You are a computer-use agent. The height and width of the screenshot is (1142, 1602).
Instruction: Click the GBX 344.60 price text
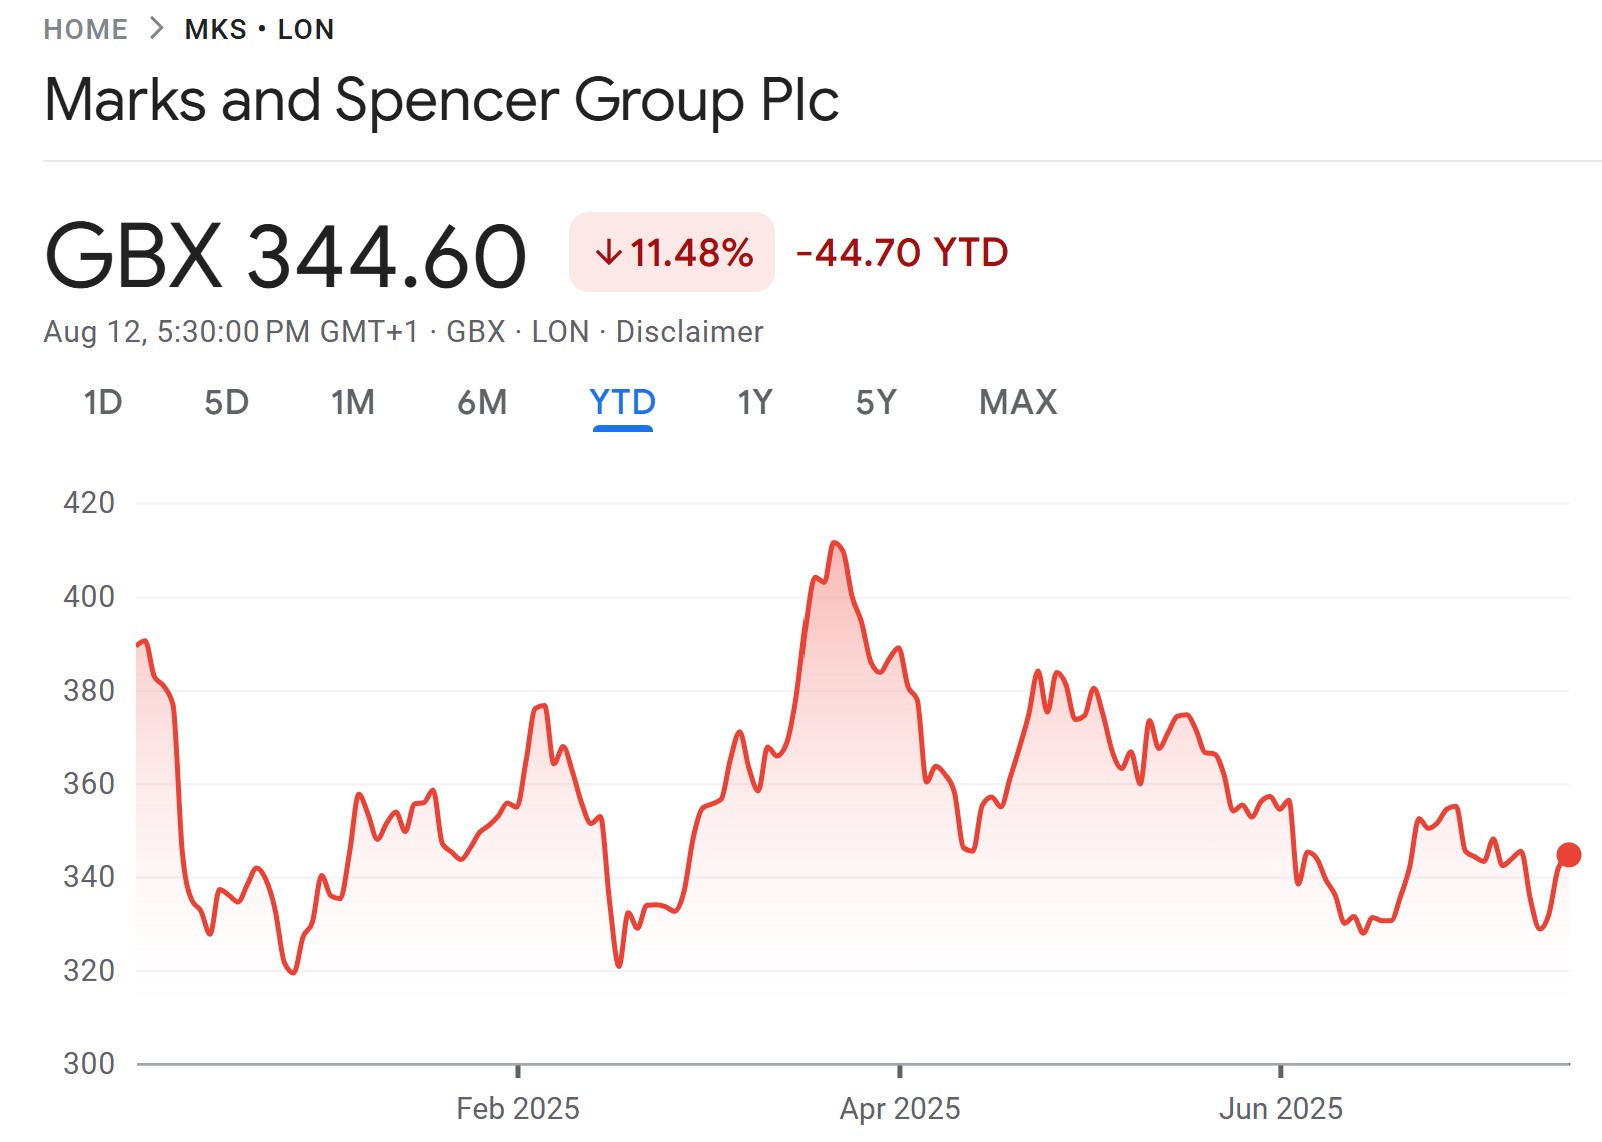pyautogui.click(x=285, y=254)
